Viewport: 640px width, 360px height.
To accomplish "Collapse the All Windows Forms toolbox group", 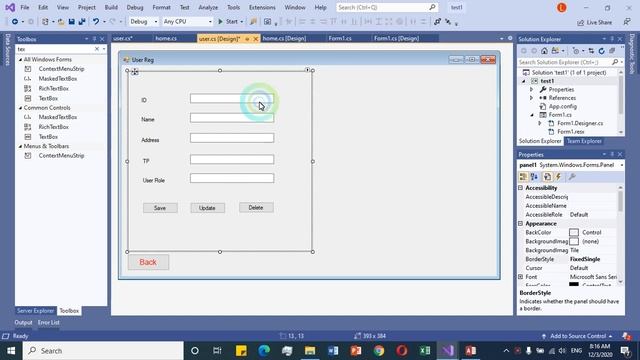I will (20, 60).
